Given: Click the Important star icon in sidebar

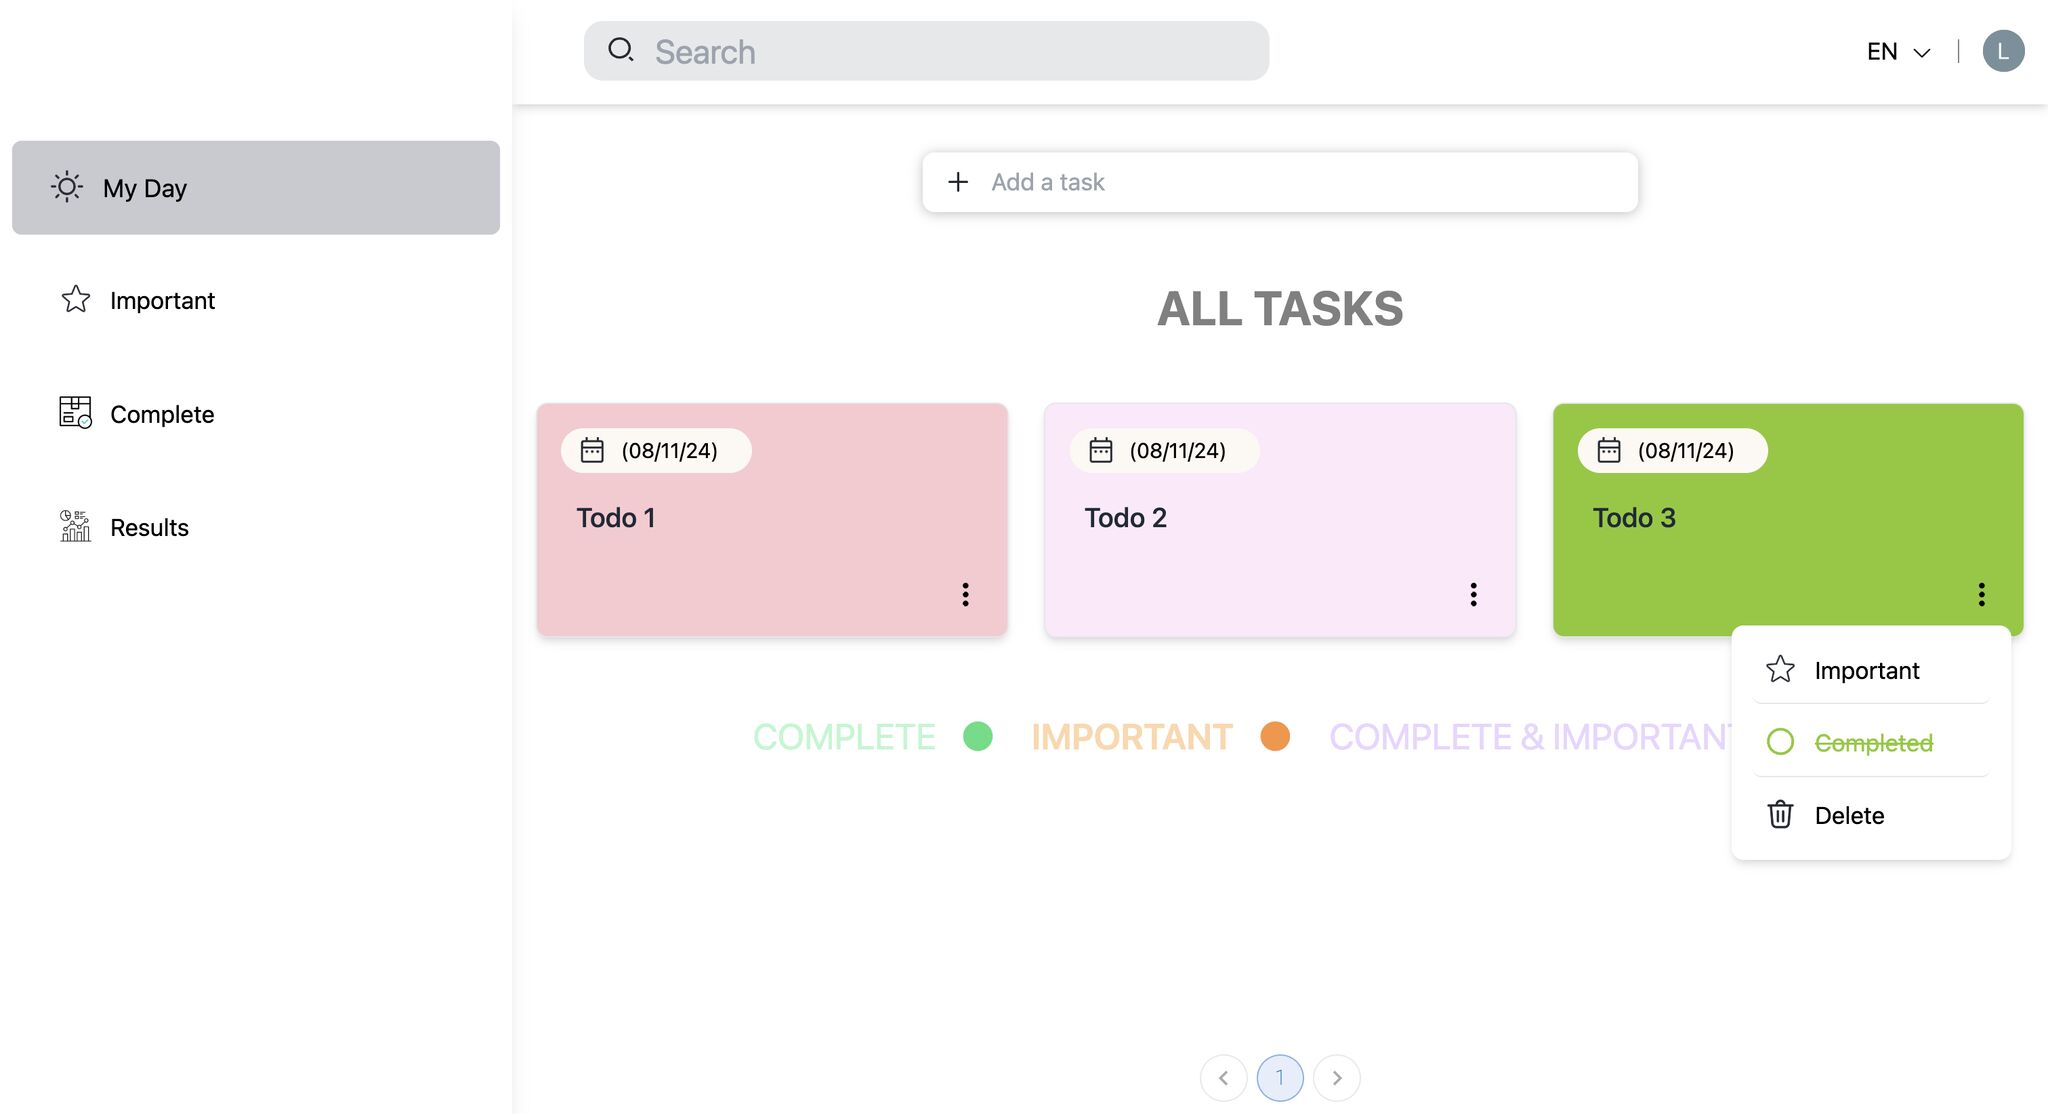Looking at the screenshot, I should click(74, 300).
